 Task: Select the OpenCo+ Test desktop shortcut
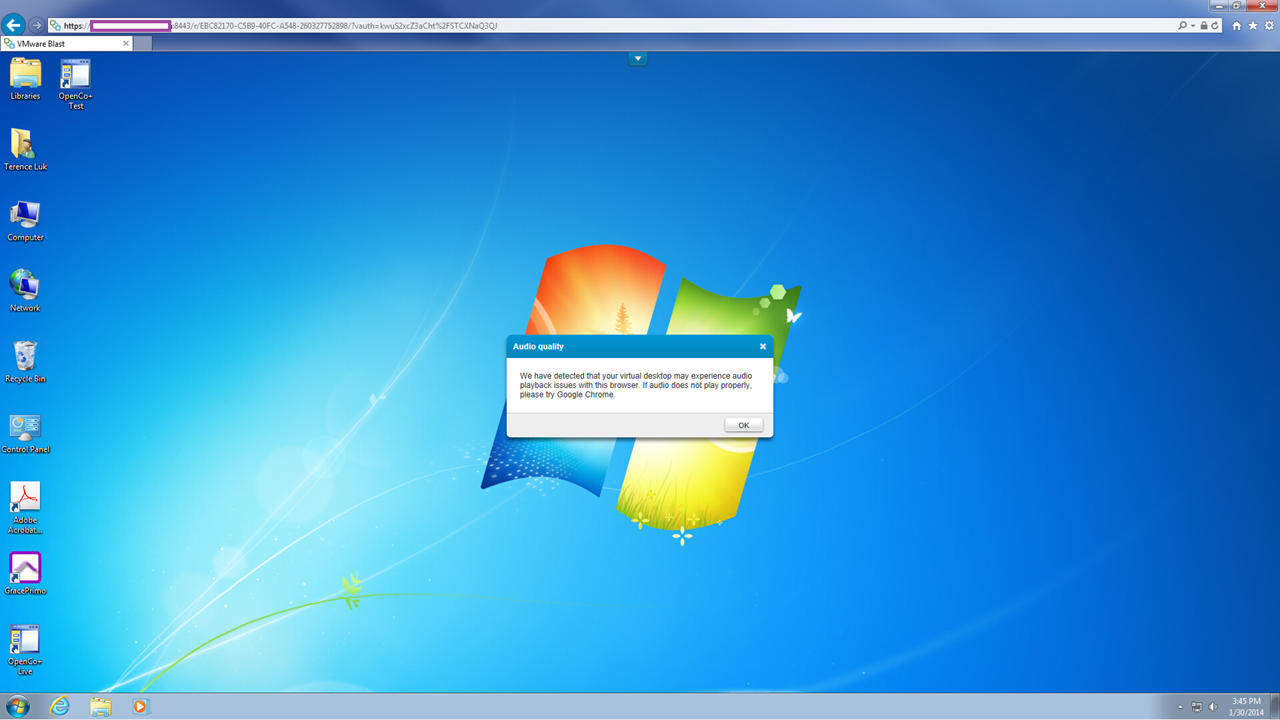pyautogui.click(x=76, y=84)
